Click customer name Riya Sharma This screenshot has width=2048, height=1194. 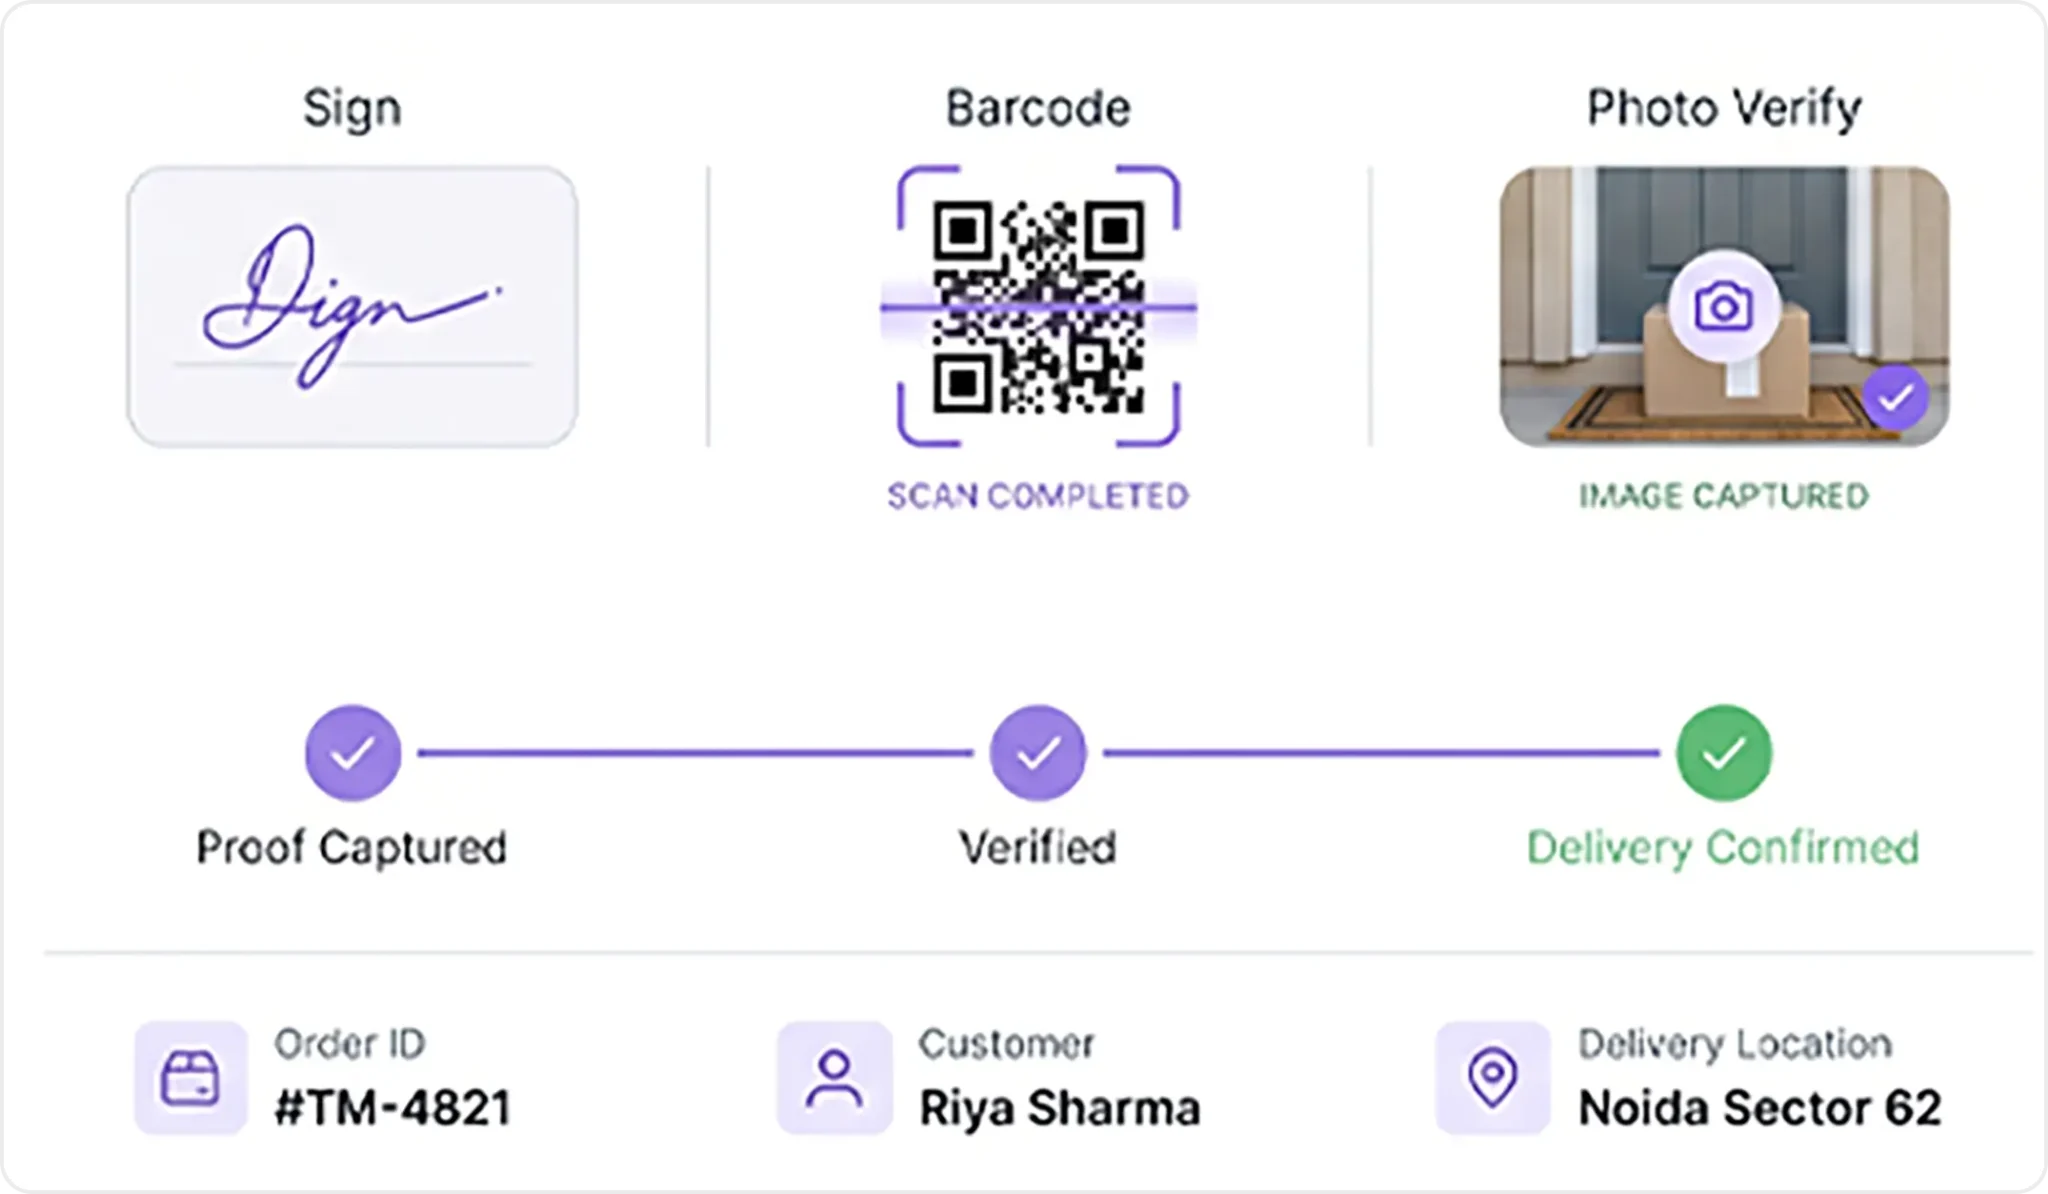pyautogui.click(x=1060, y=1108)
